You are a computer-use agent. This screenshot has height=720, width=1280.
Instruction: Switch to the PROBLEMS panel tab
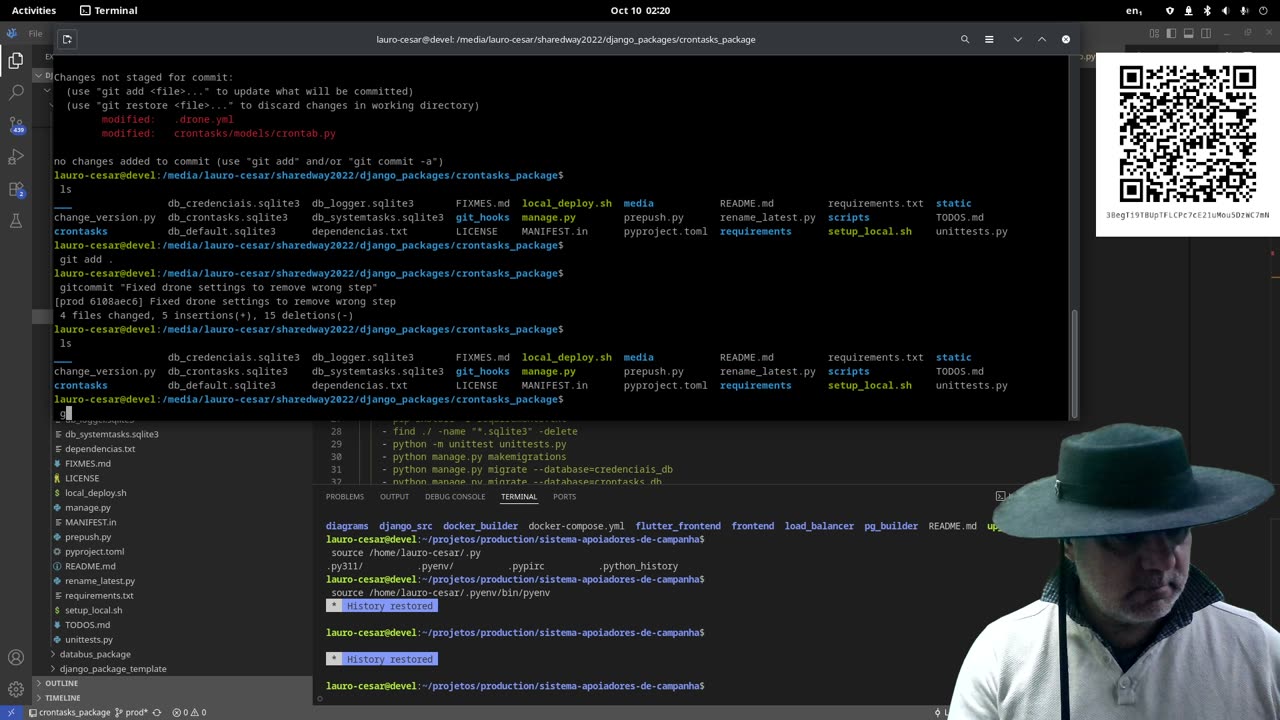pyautogui.click(x=345, y=497)
